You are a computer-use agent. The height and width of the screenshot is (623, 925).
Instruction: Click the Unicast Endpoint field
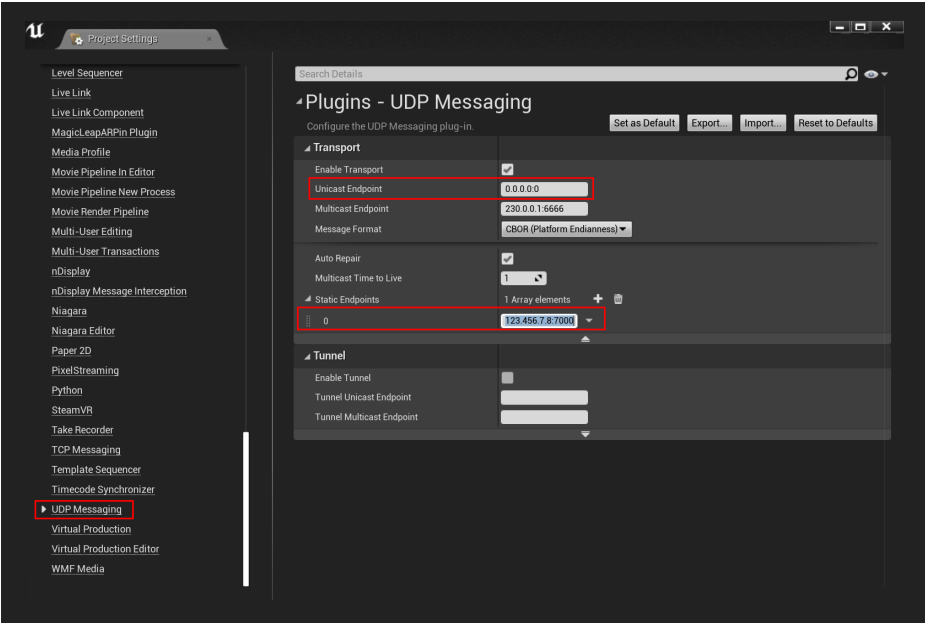(544, 189)
